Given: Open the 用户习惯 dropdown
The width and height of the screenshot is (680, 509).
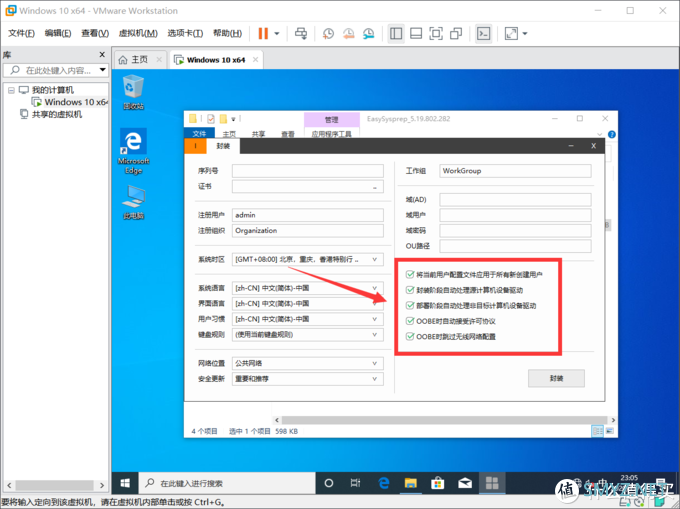Looking at the screenshot, I should pos(307,319).
